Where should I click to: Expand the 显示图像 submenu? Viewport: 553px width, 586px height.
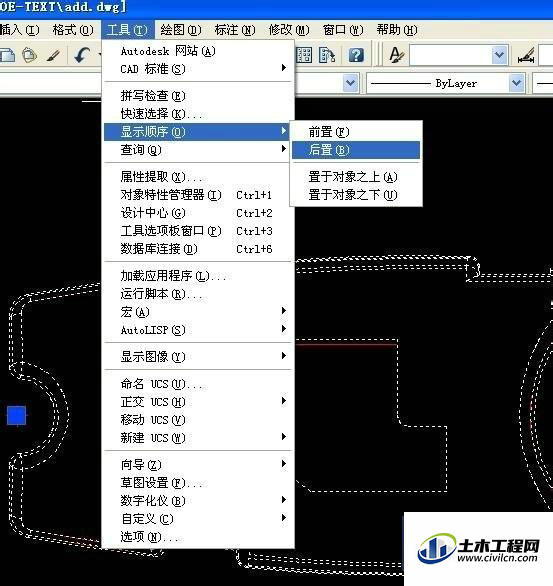coord(284,356)
